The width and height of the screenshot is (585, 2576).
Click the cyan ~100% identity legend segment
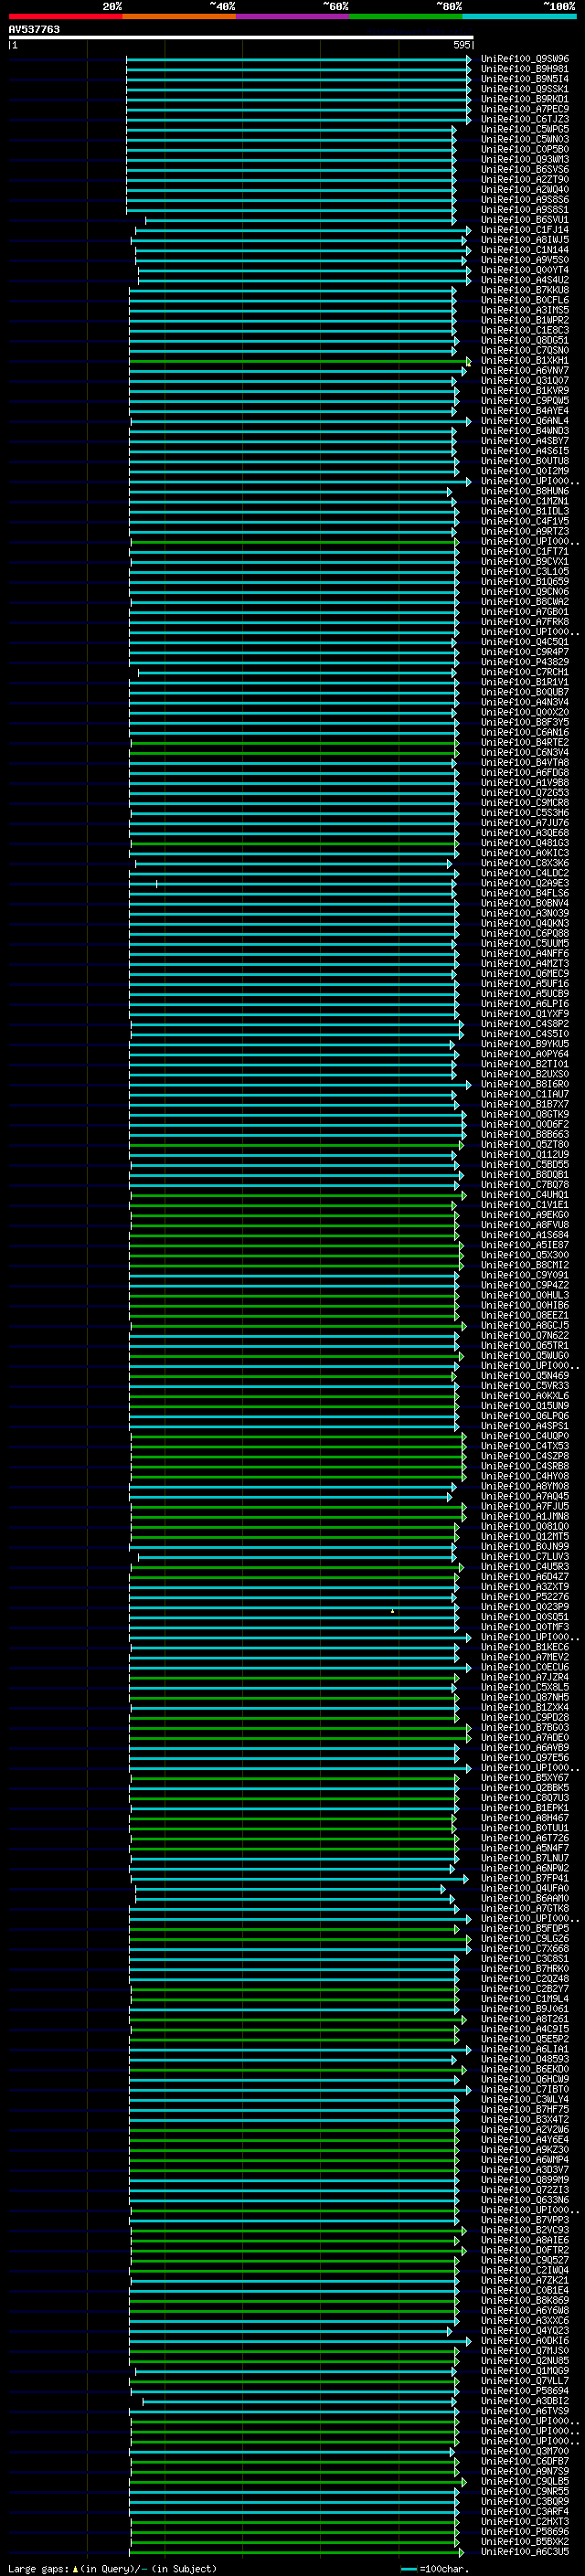[519, 16]
